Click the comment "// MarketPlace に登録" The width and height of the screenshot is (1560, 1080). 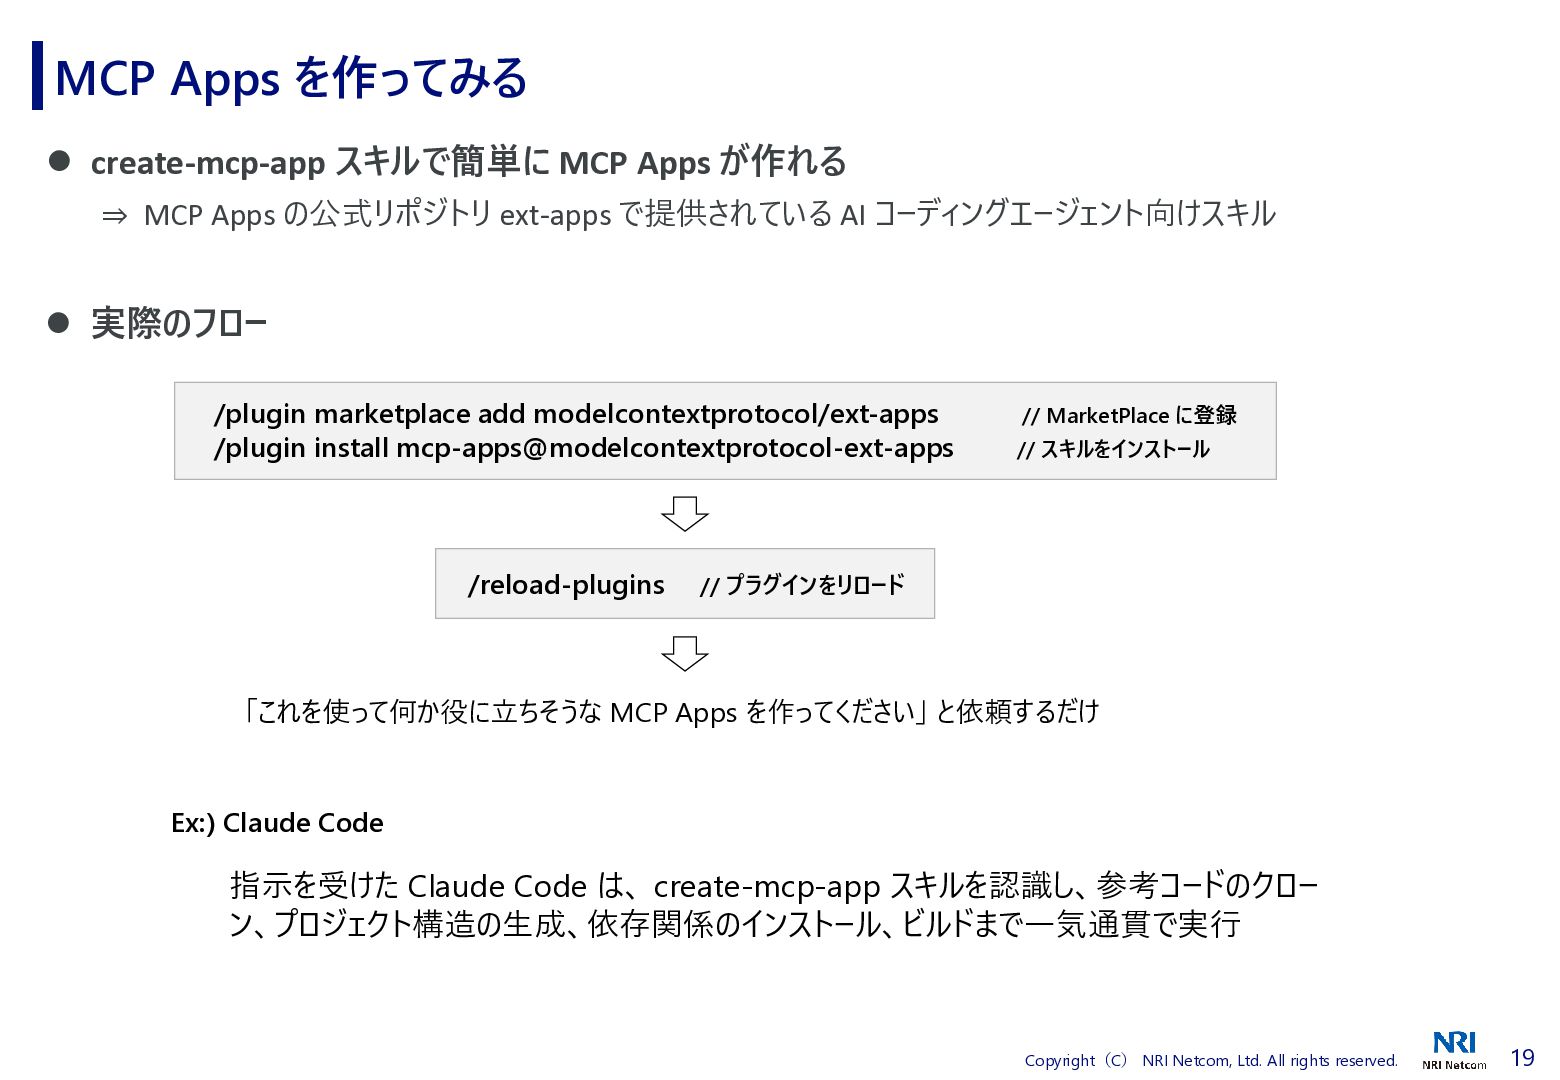pyautogui.click(x=1129, y=415)
